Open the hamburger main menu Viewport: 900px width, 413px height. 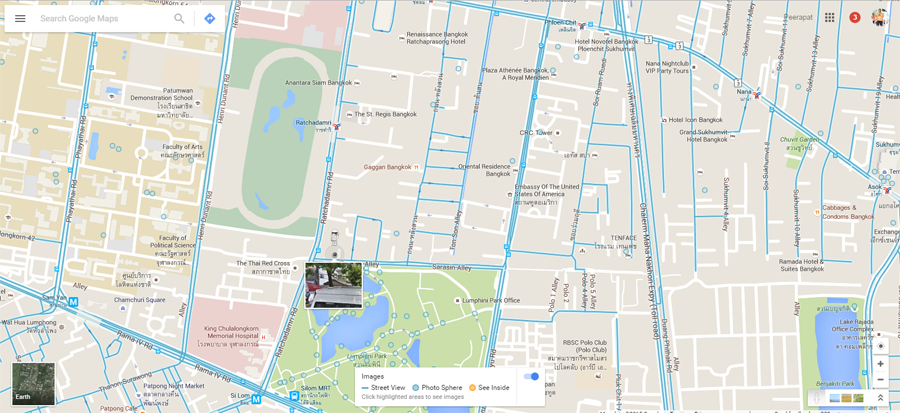point(20,18)
